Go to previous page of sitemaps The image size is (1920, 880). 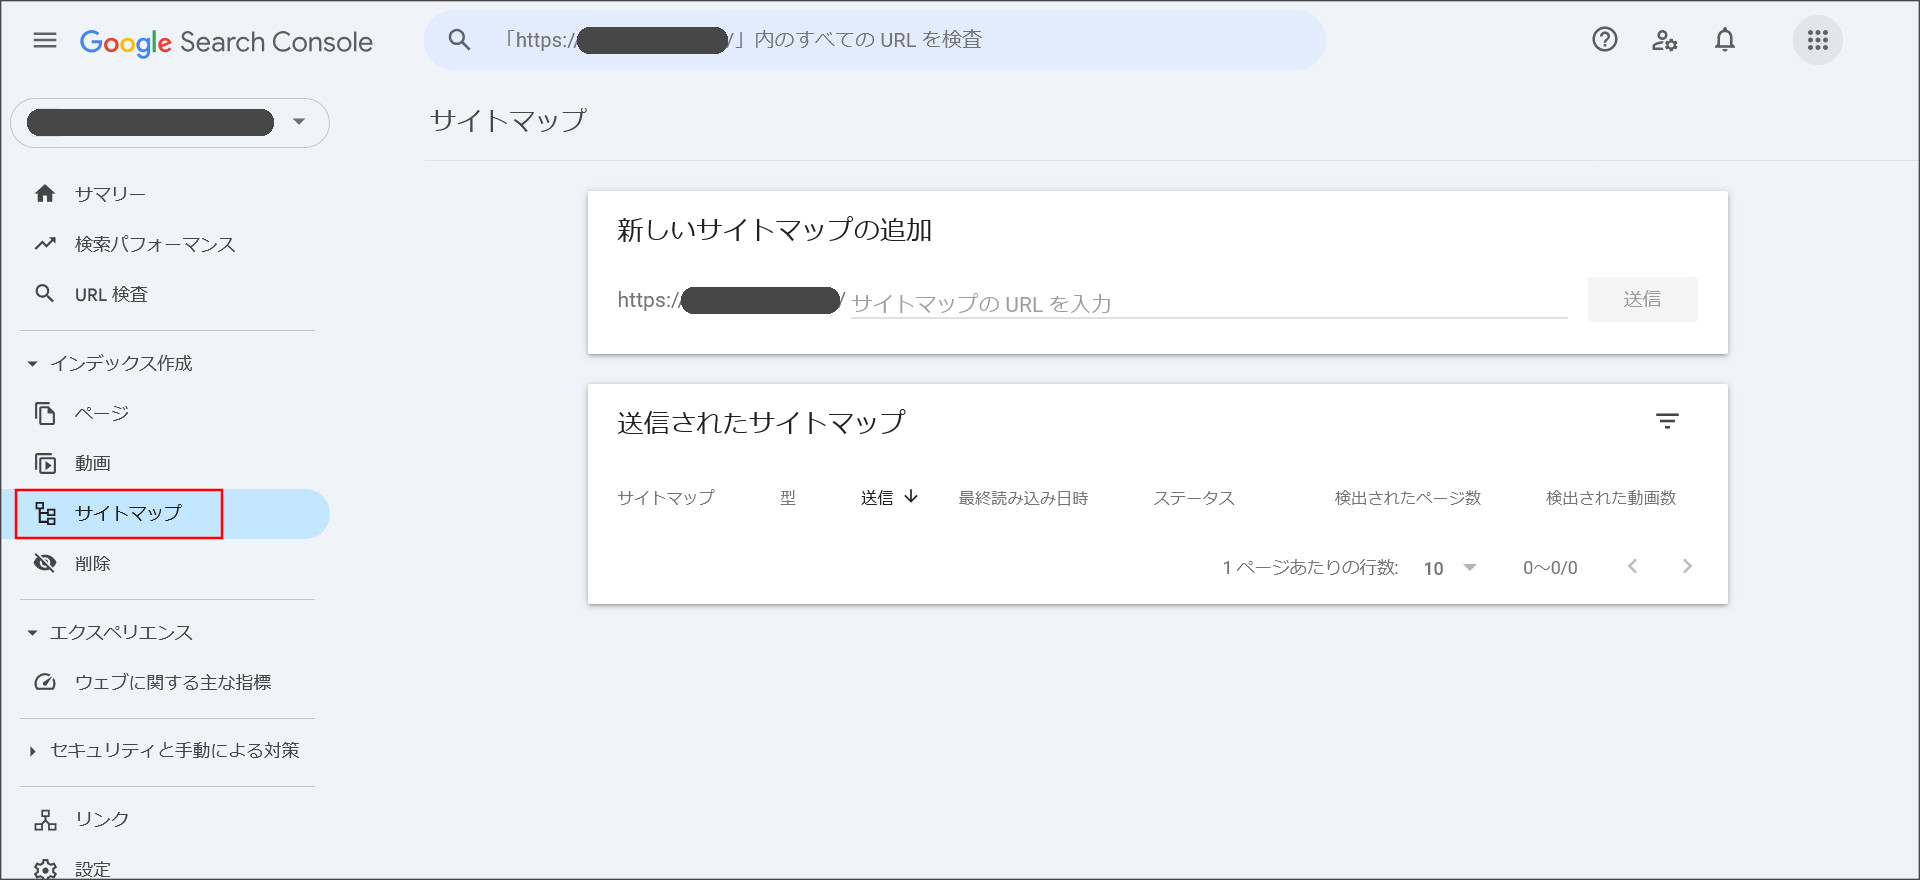(1632, 566)
